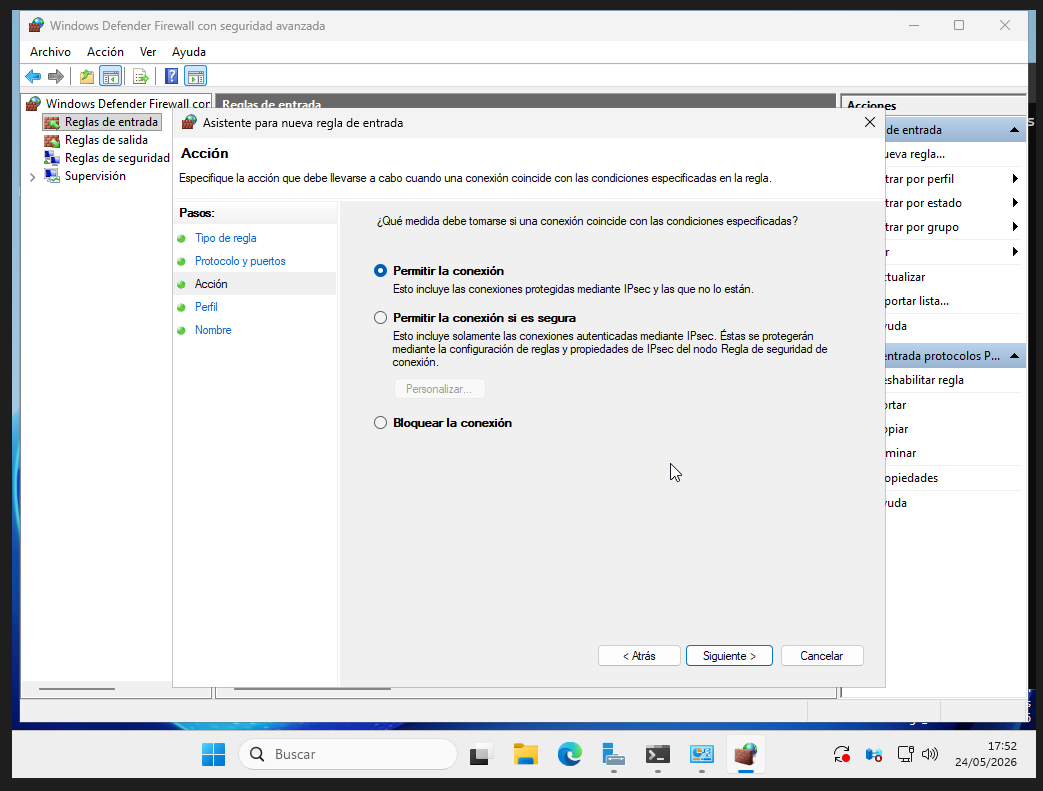This screenshot has height=791, width=1043.
Task: Launch Microsoft Edge from the taskbar
Action: [x=569, y=754]
